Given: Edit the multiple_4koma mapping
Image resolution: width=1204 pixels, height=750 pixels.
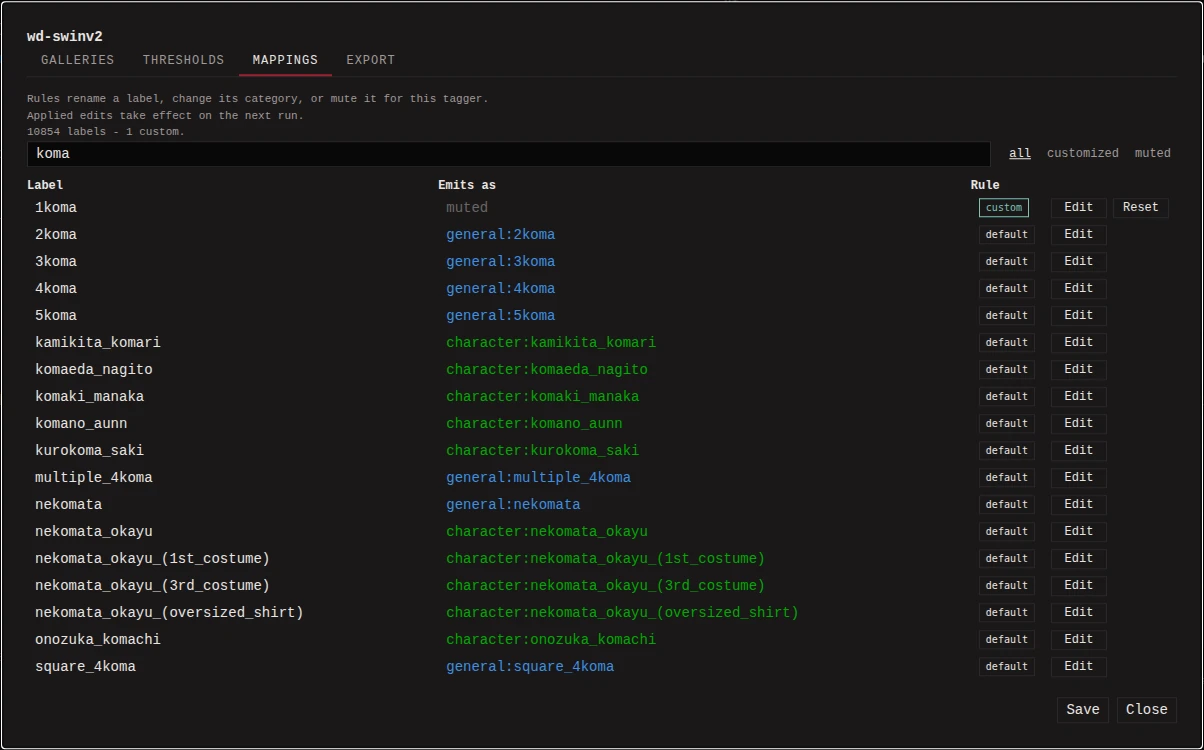Looking at the screenshot, I should 1079,477.
